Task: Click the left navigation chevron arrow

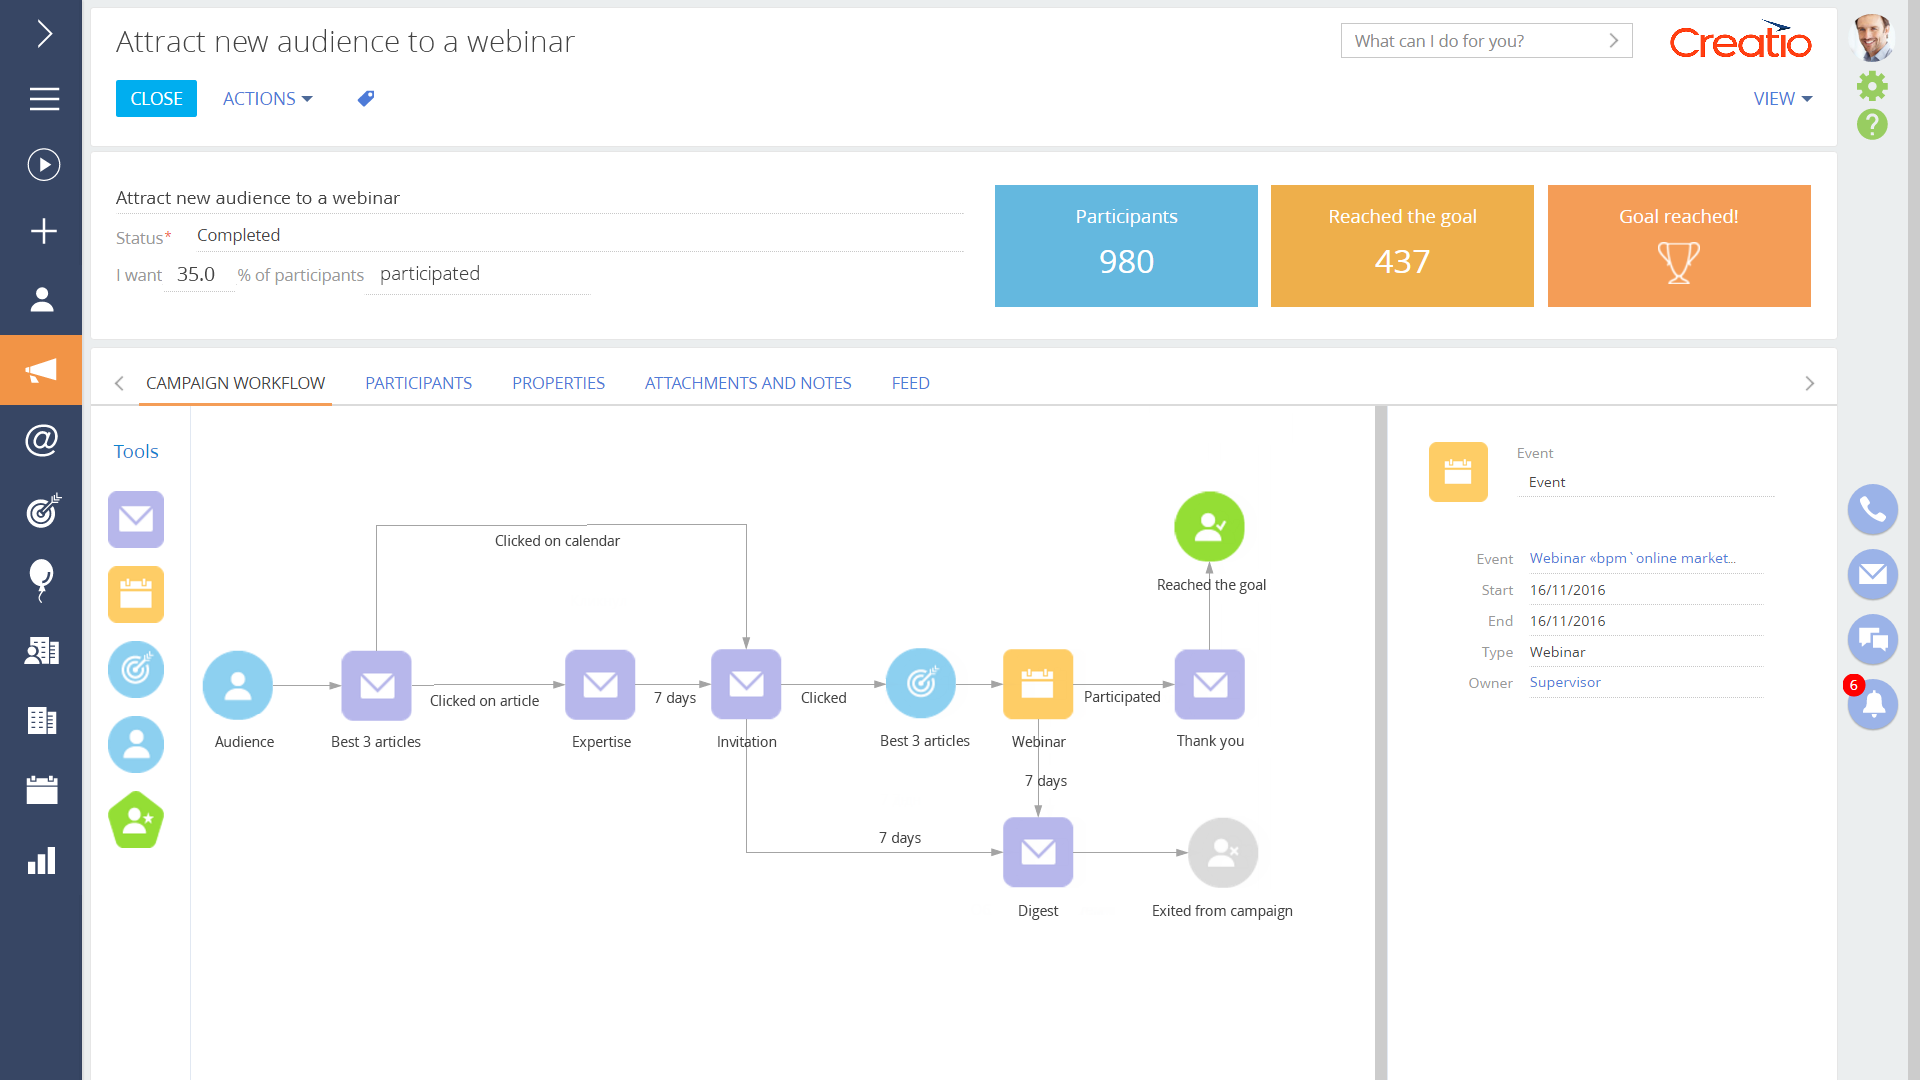Action: 120,384
